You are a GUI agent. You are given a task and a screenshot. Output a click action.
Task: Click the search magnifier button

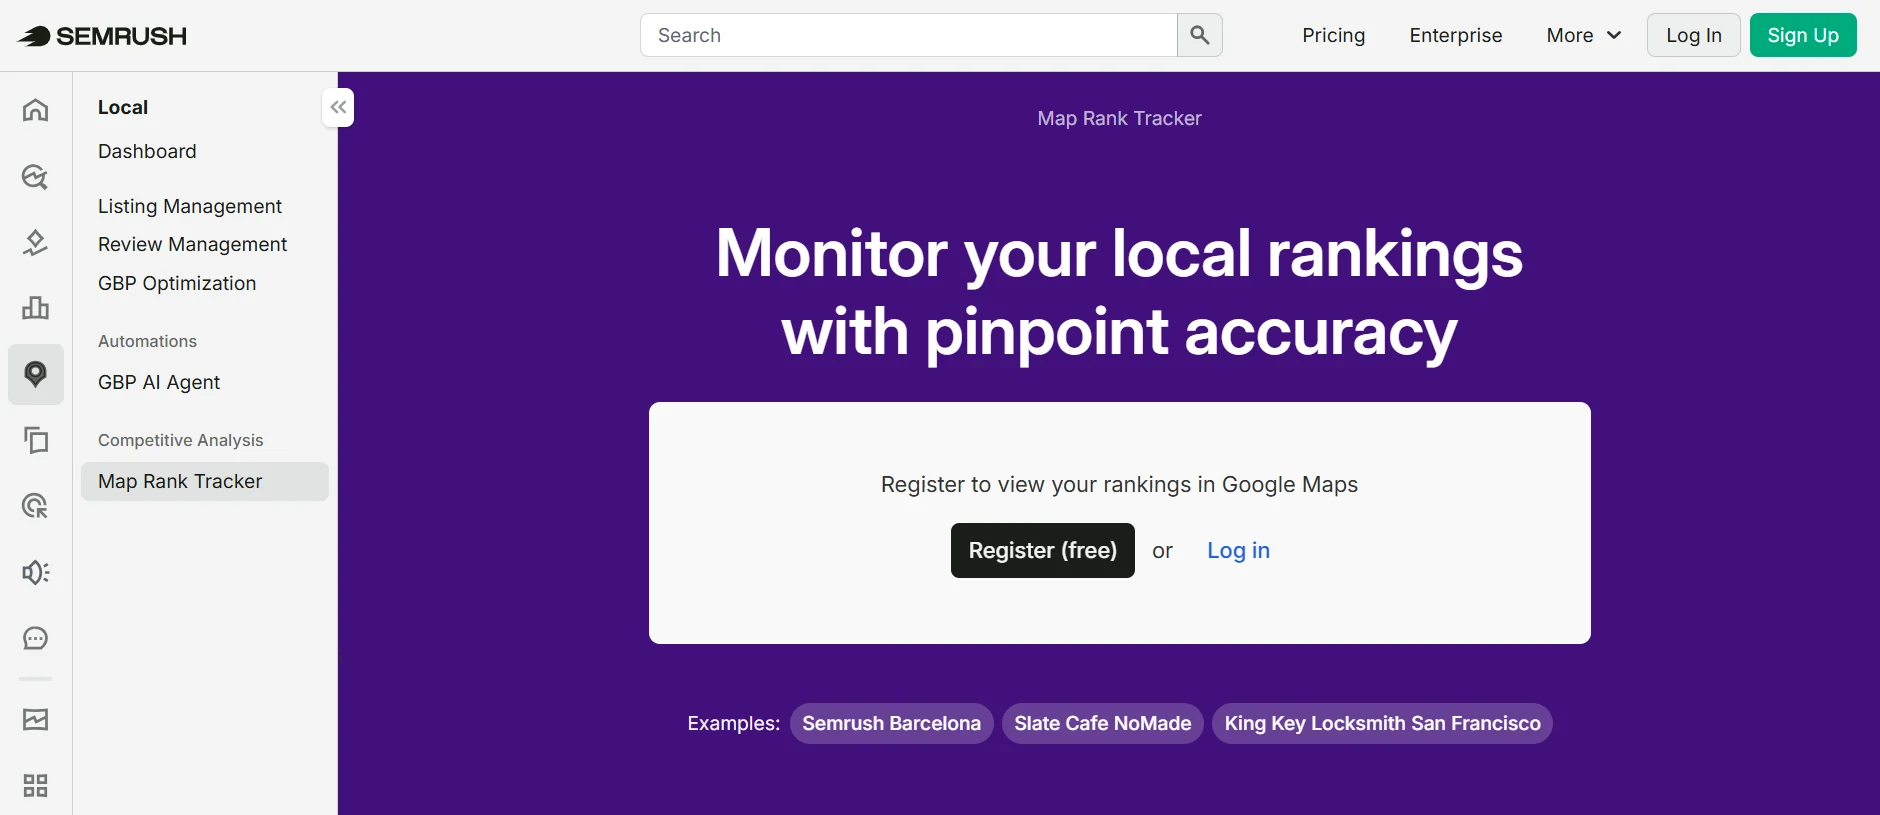point(1200,35)
